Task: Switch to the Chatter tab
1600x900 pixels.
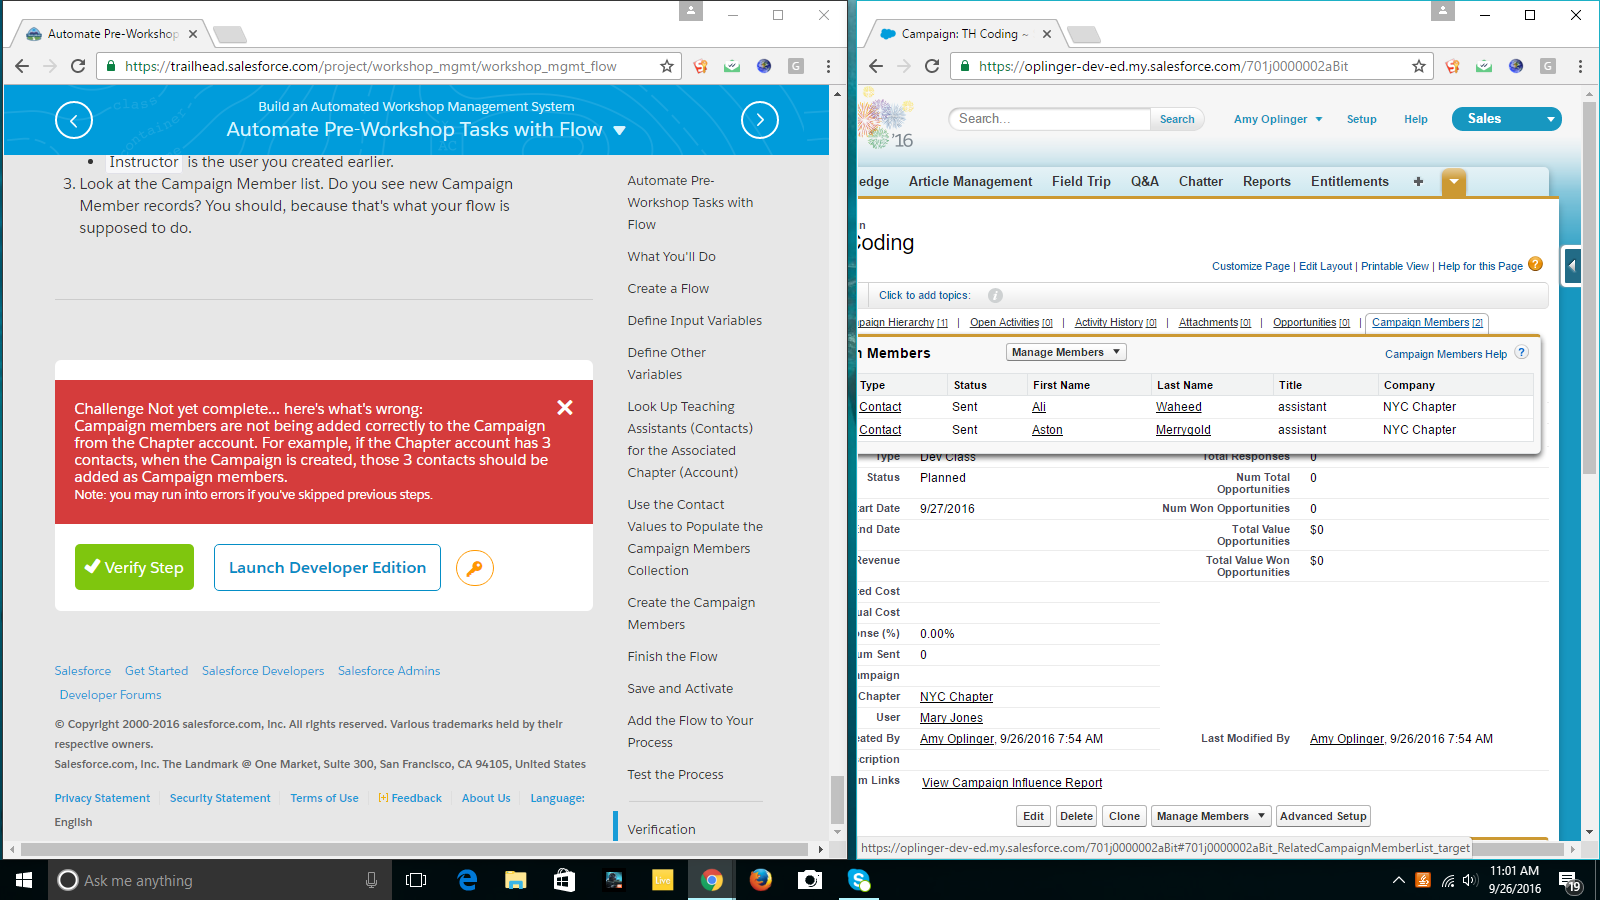Action: (x=1200, y=181)
